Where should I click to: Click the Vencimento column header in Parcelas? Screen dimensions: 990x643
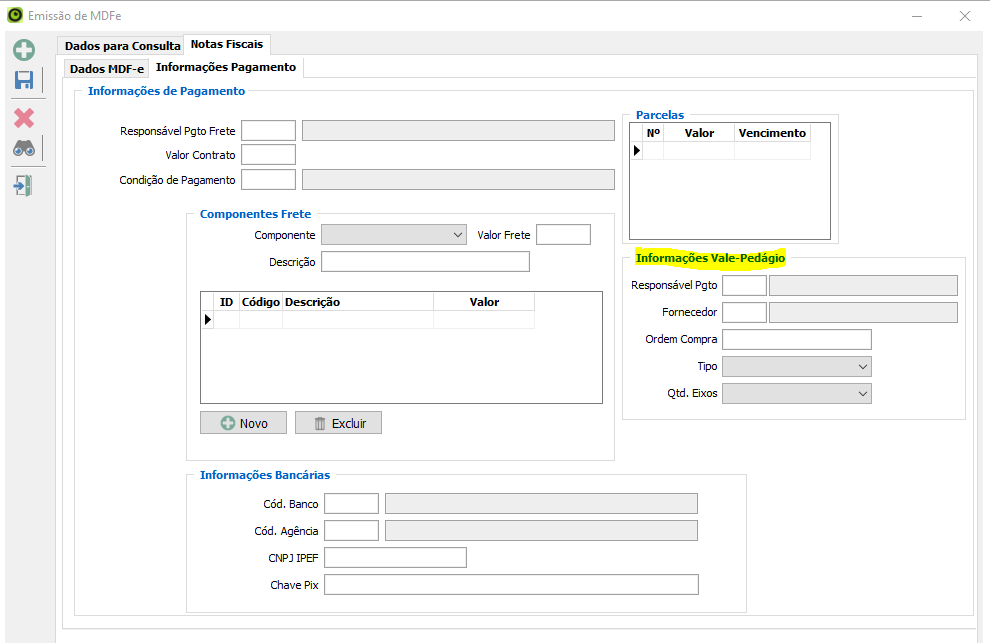[772, 133]
